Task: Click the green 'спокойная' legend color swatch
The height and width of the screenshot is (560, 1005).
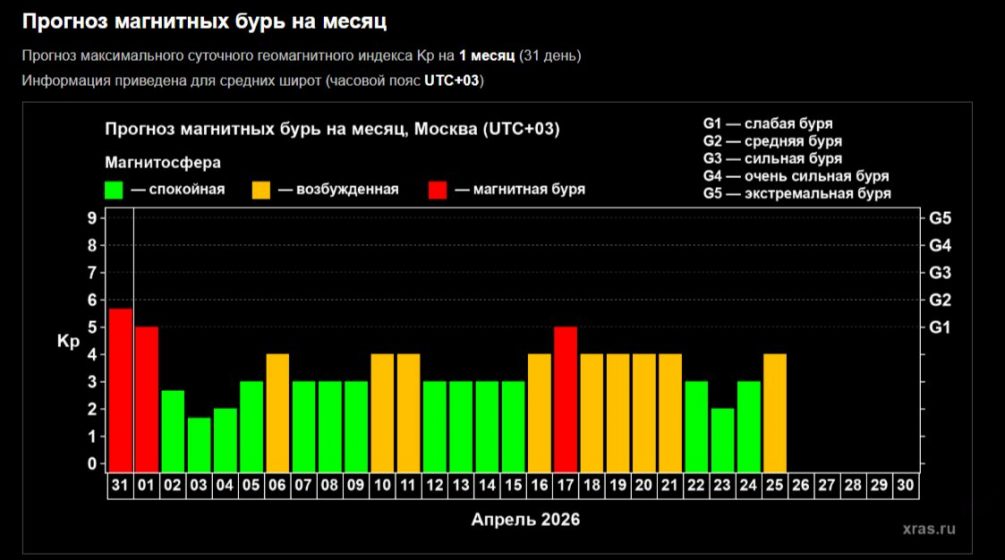Action: pyautogui.click(x=114, y=189)
